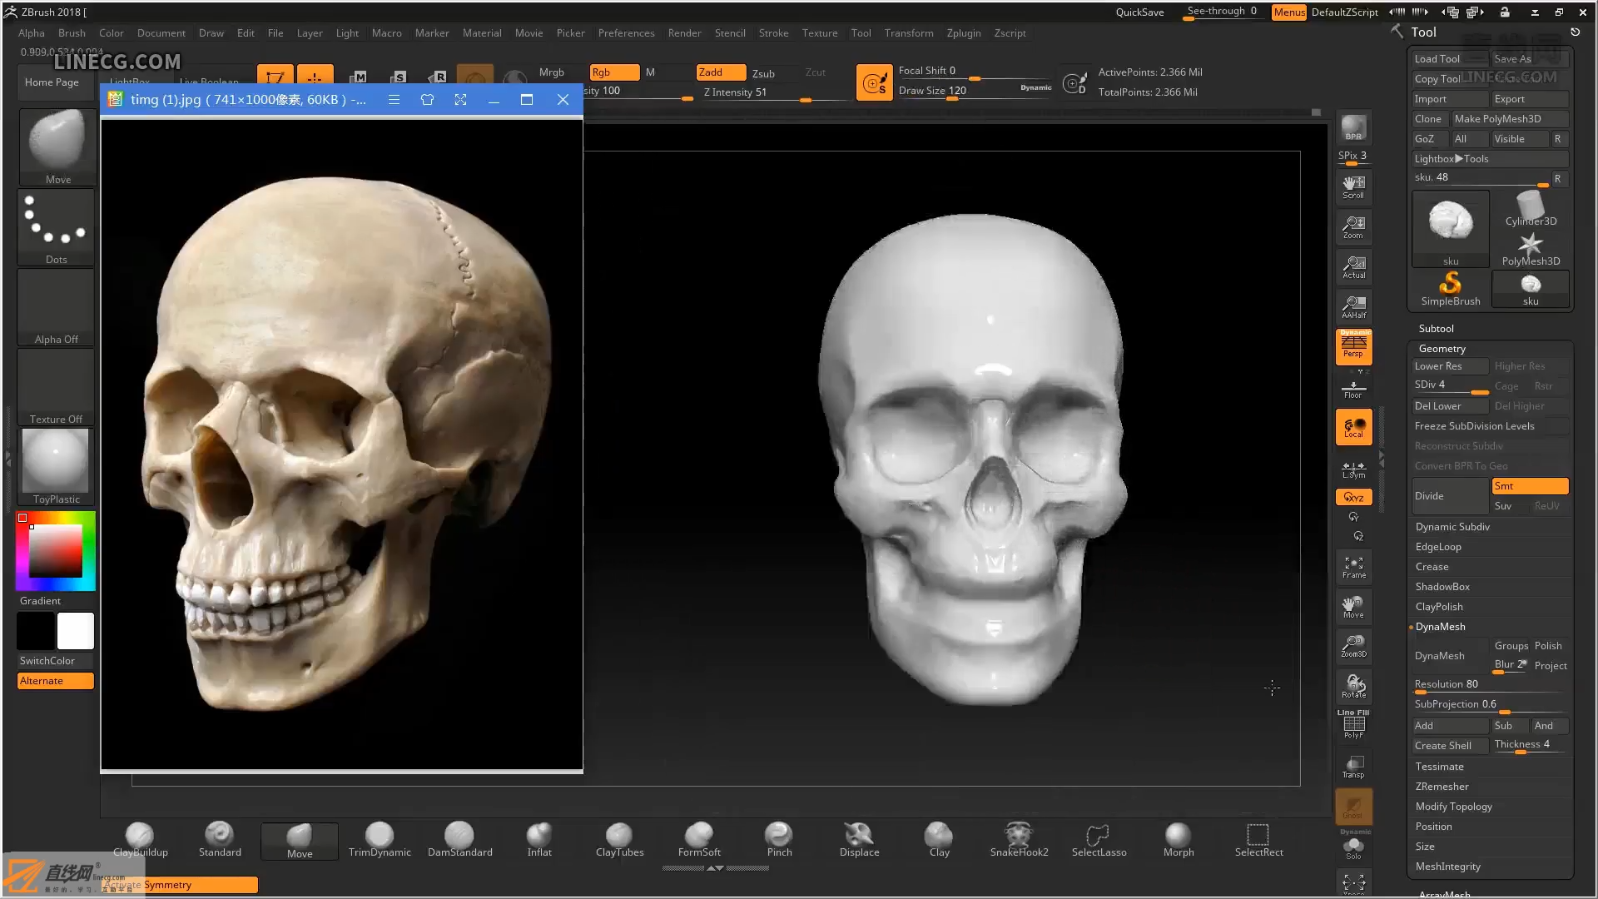Click Make PolyMesh3D button
This screenshot has height=899, width=1598.
pyautogui.click(x=1509, y=119)
